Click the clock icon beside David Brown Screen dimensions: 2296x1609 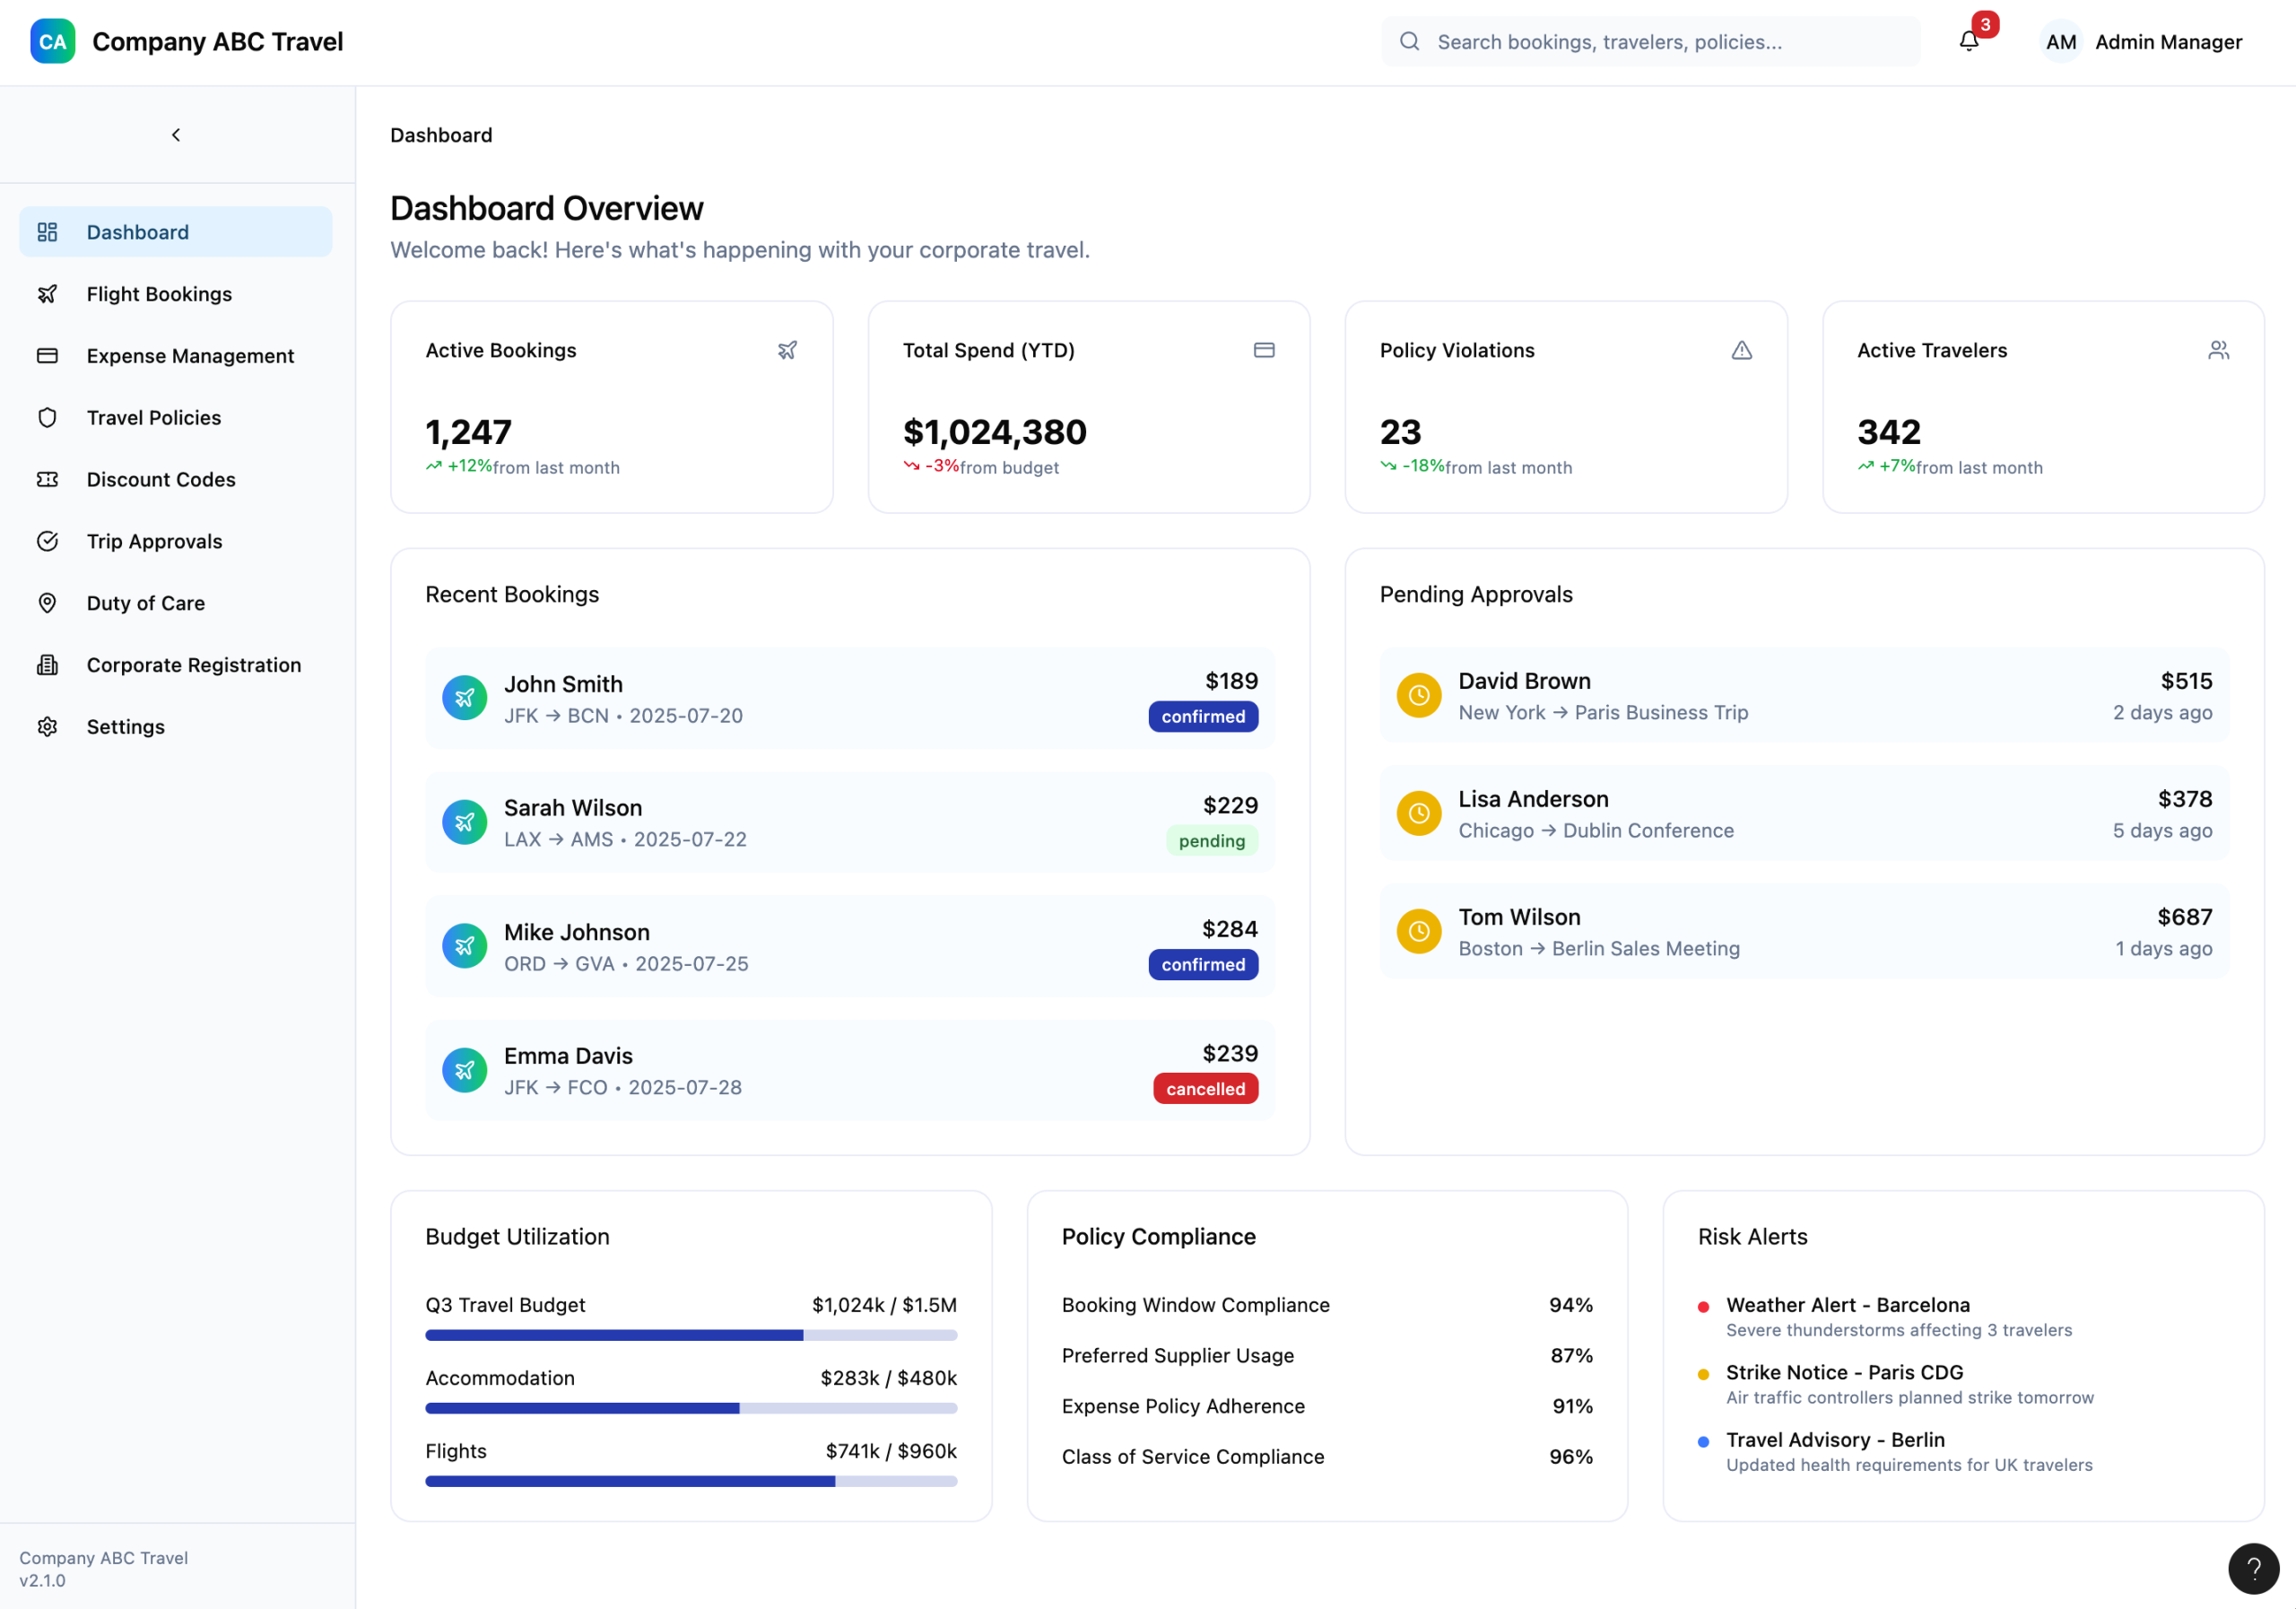(1418, 695)
